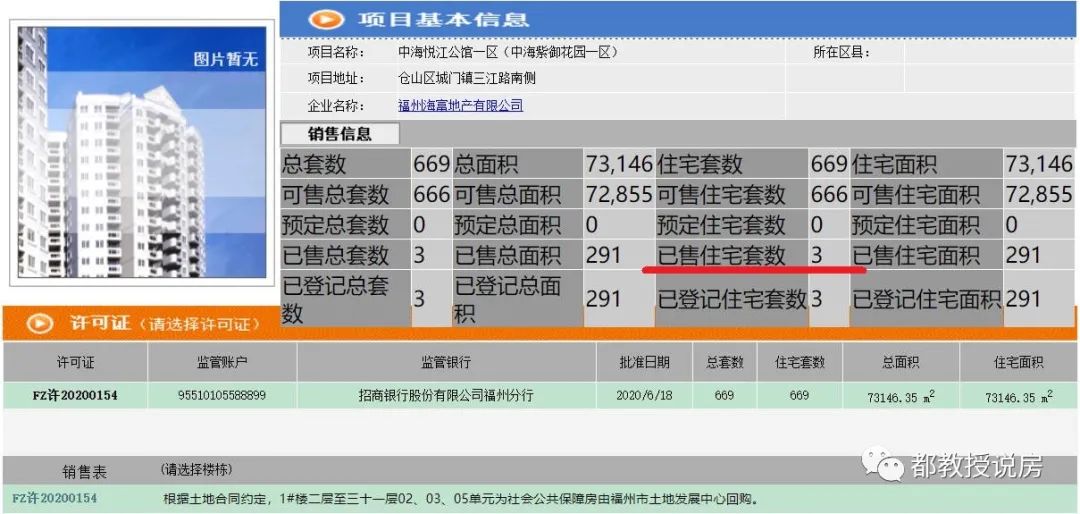Click the 已售住宅套数 label
1080x514 pixels.
[721, 256]
